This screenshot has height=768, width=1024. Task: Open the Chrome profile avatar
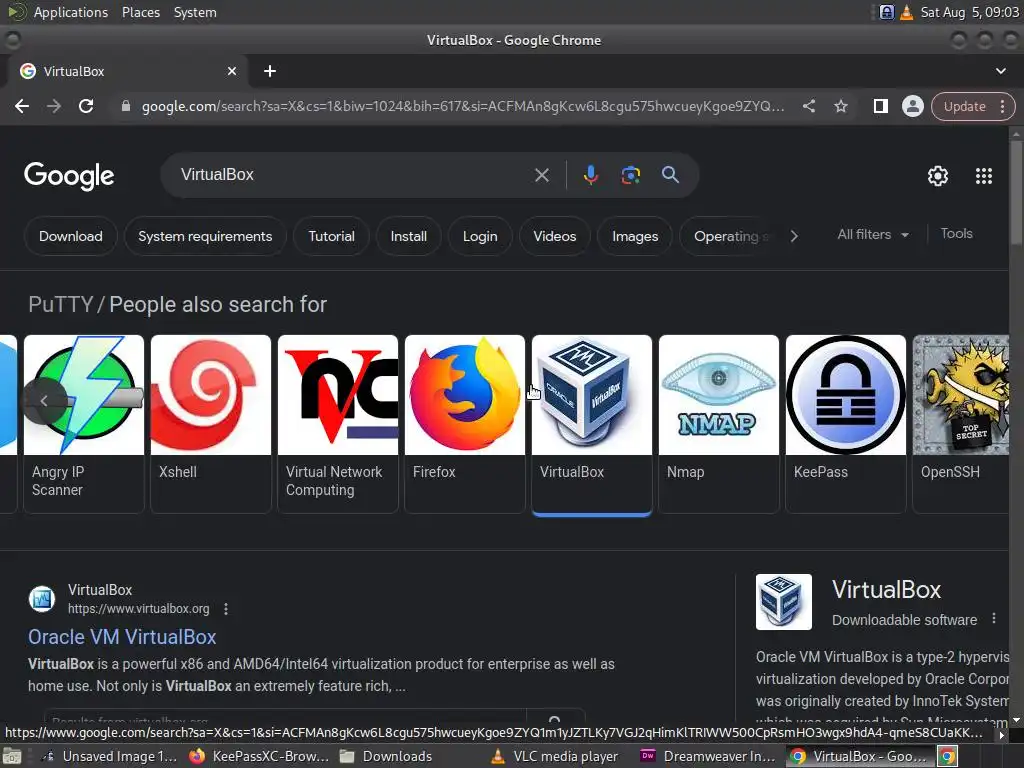tap(912, 106)
